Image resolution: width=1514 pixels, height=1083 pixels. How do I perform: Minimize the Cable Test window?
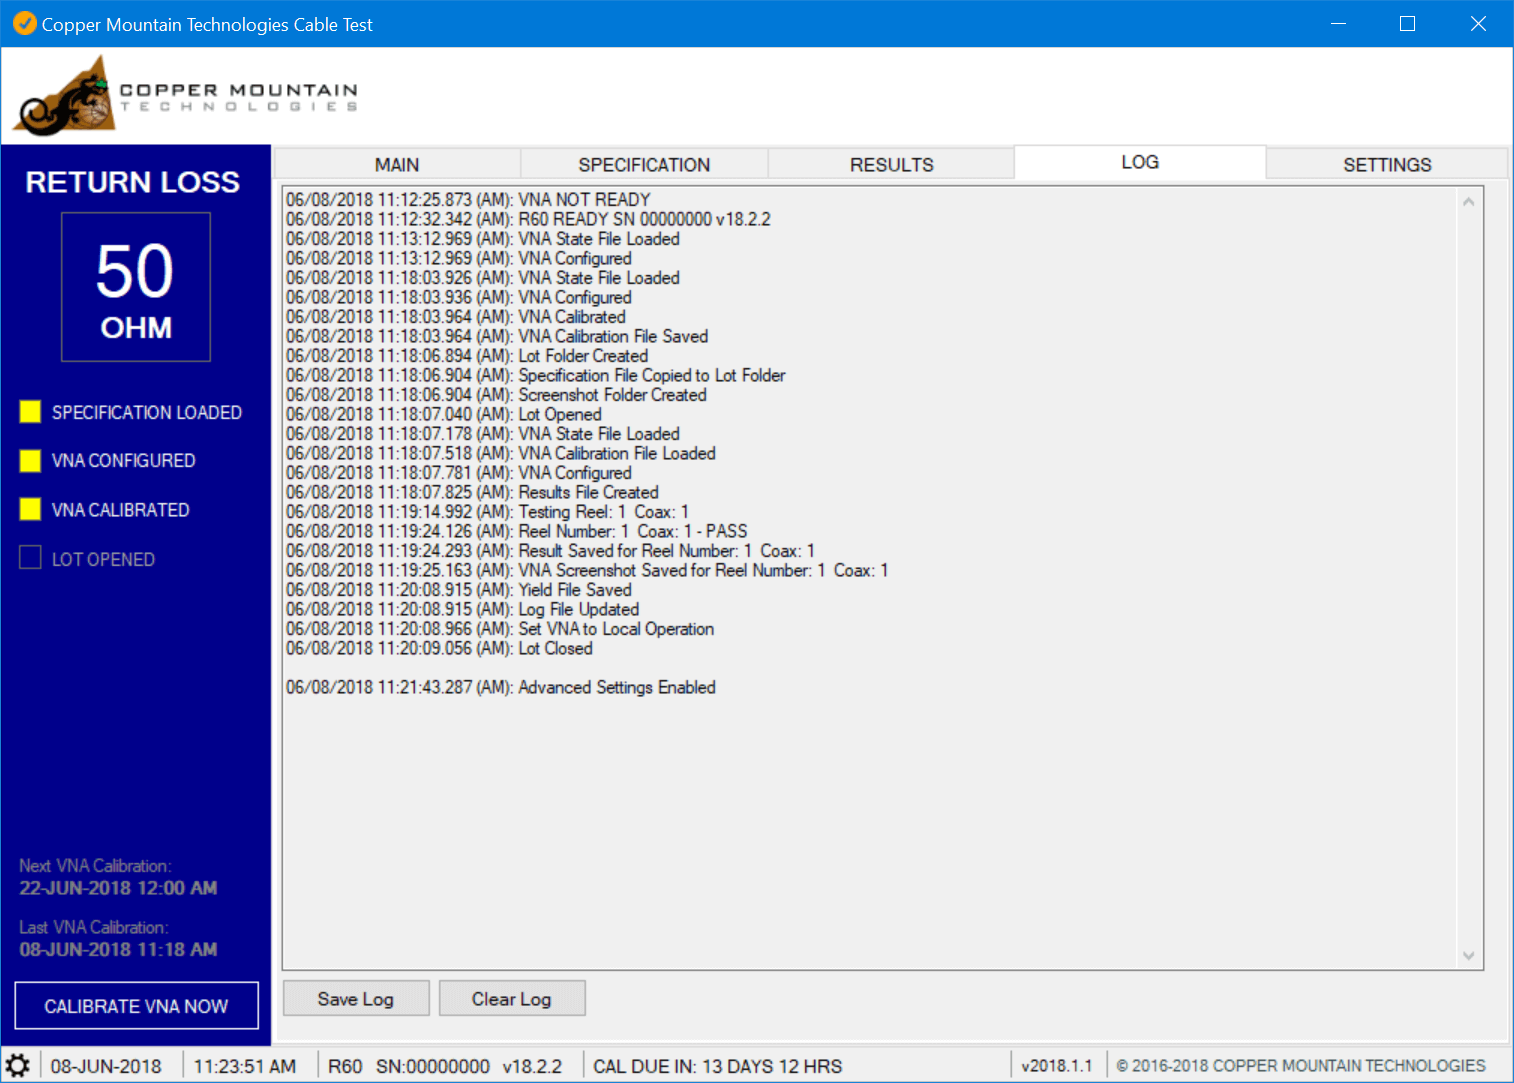(1338, 24)
